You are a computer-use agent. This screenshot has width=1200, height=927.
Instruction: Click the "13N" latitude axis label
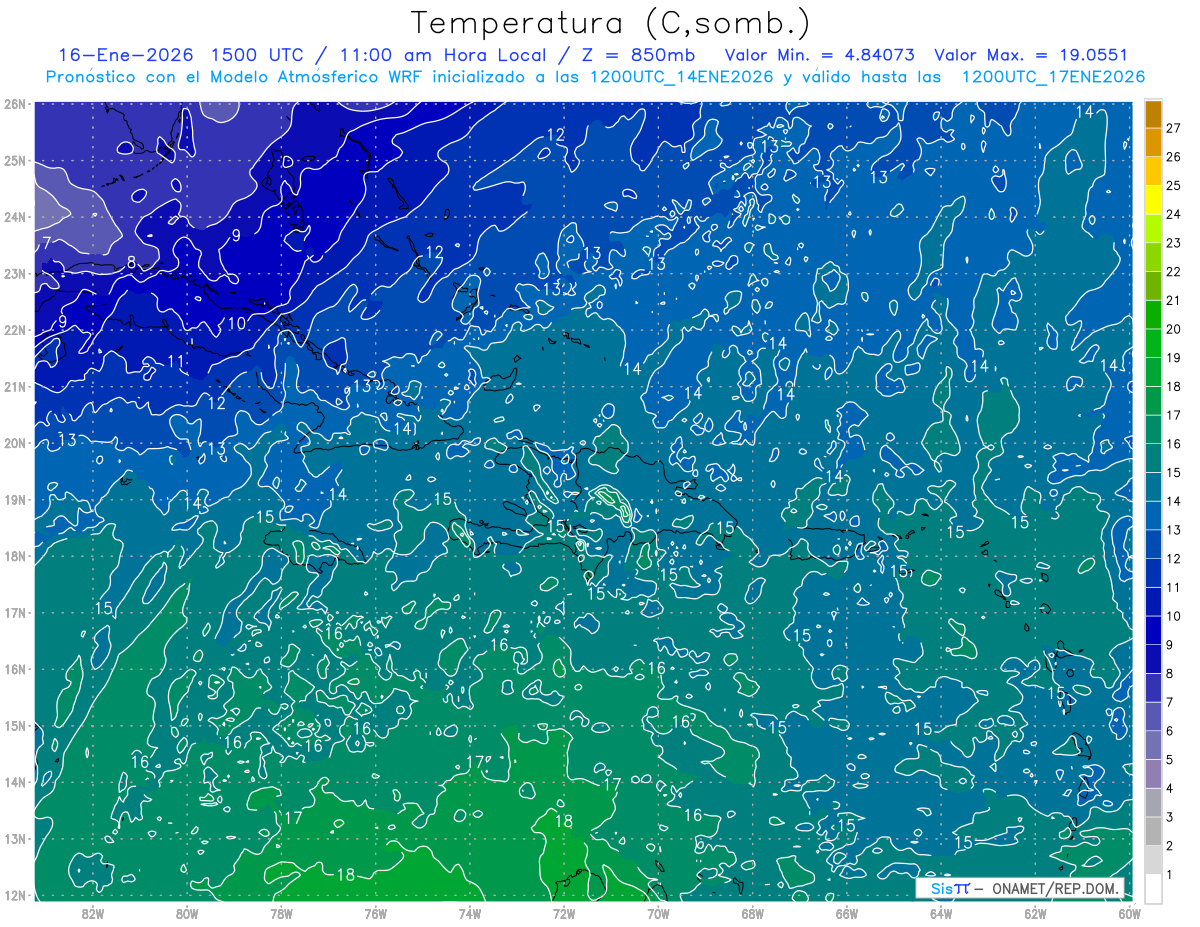15,838
